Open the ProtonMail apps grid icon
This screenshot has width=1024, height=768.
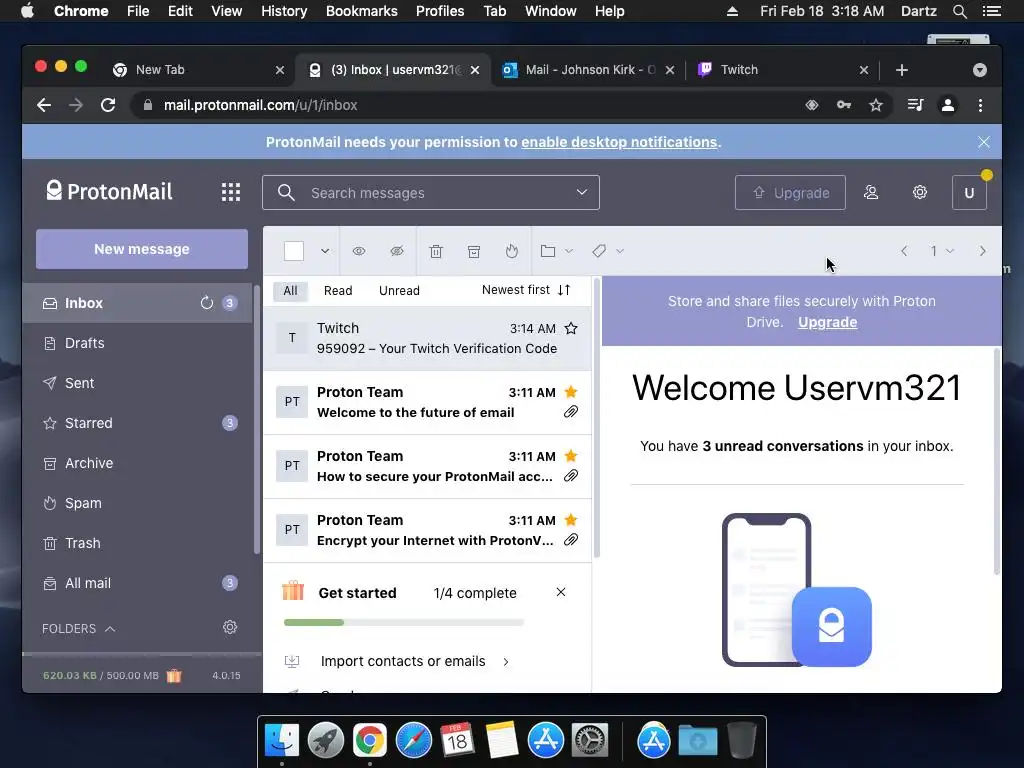tap(231, 192)
